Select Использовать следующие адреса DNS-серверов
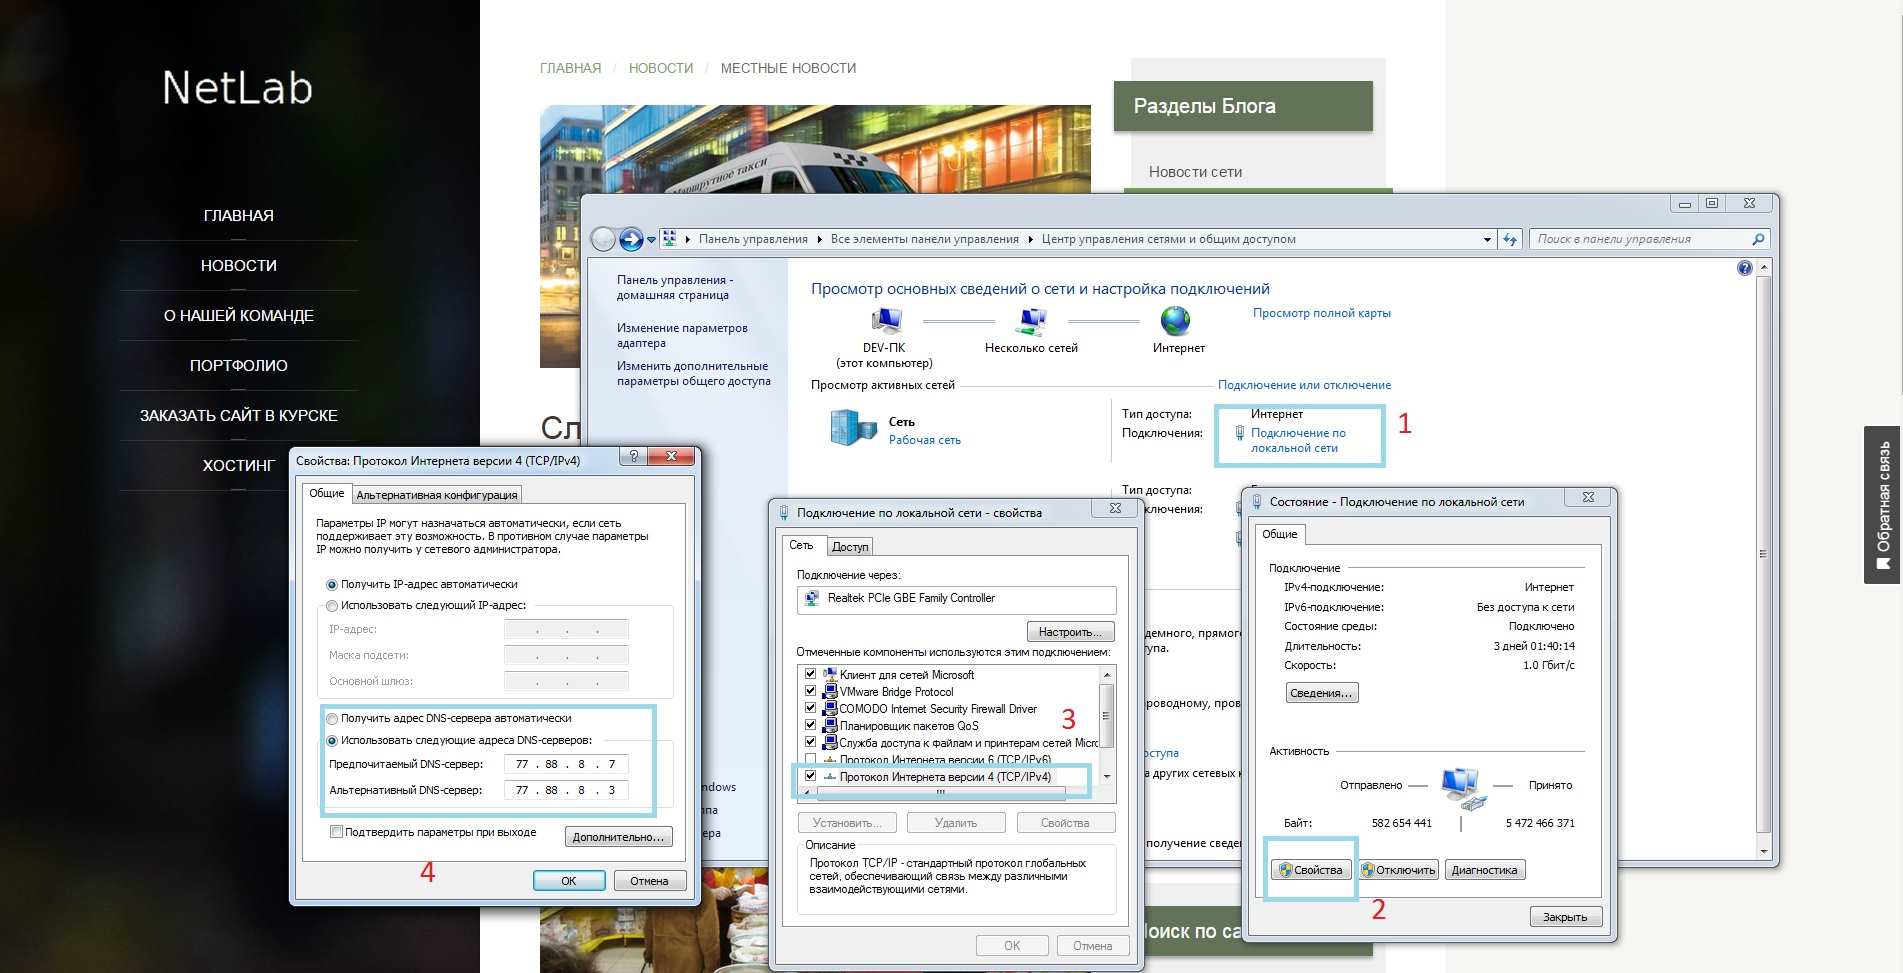 tap(332, 741)
